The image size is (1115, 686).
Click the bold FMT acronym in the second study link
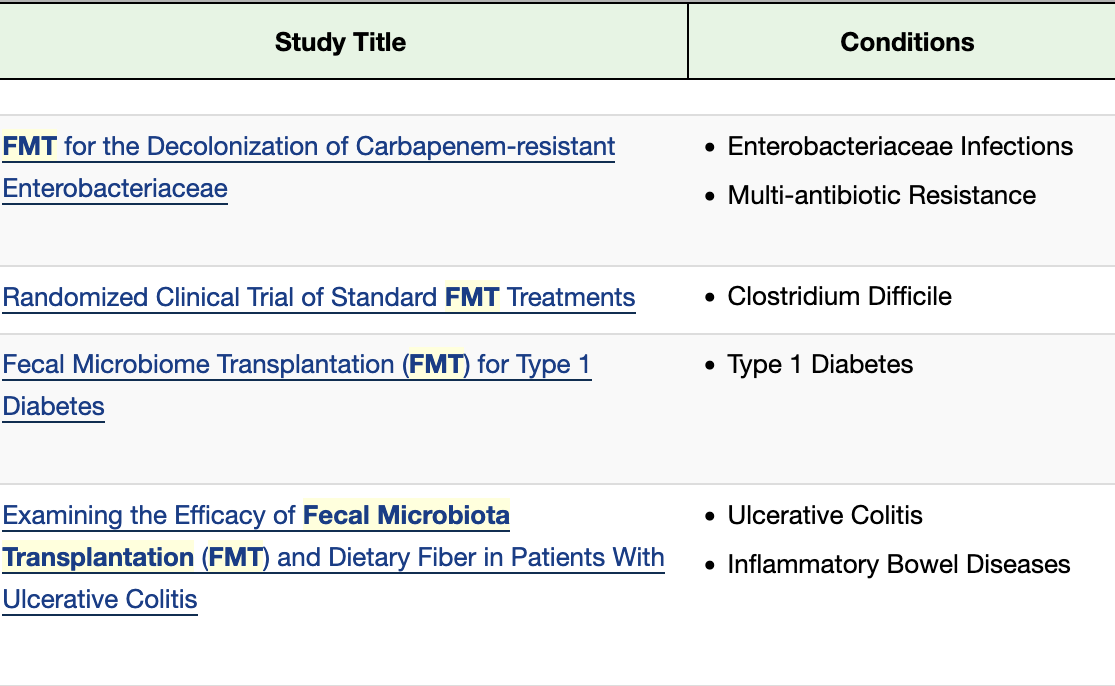pyautogui.click(x=474, y=297)
